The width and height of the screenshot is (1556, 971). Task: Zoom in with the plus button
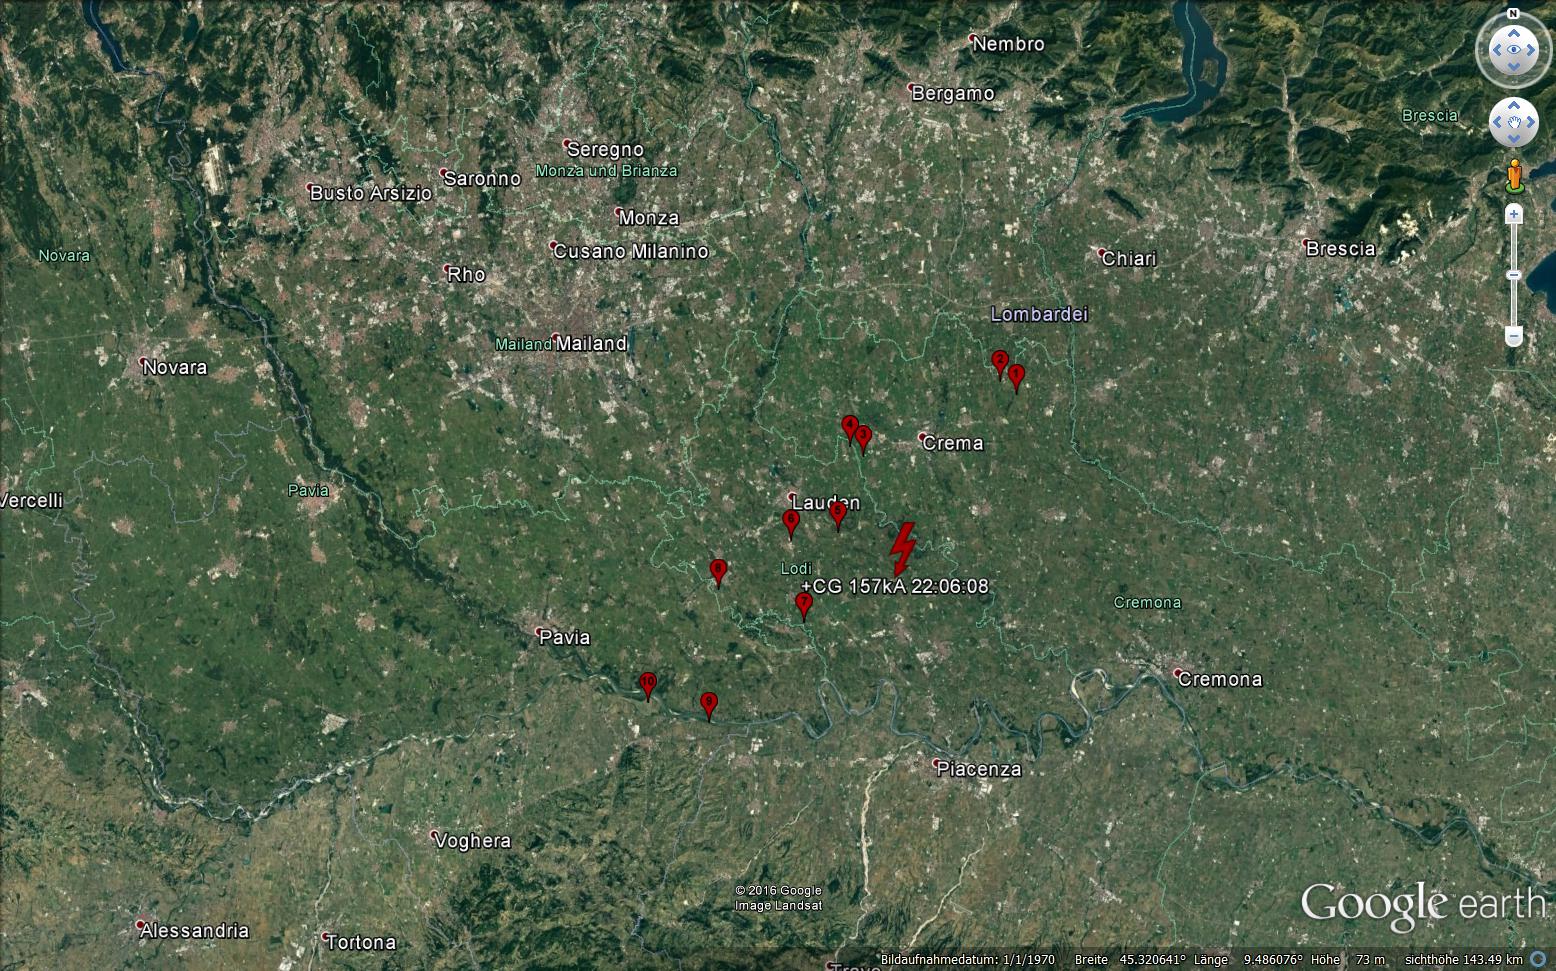[x=1514, y=214]
